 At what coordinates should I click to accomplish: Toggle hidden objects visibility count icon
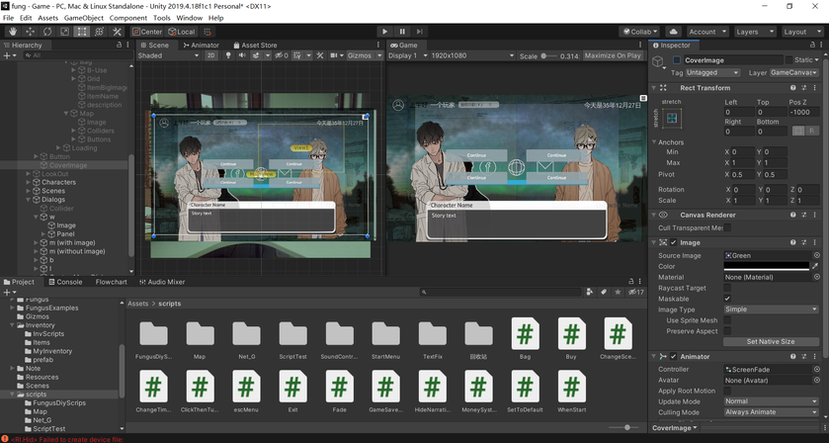(282, 56)
